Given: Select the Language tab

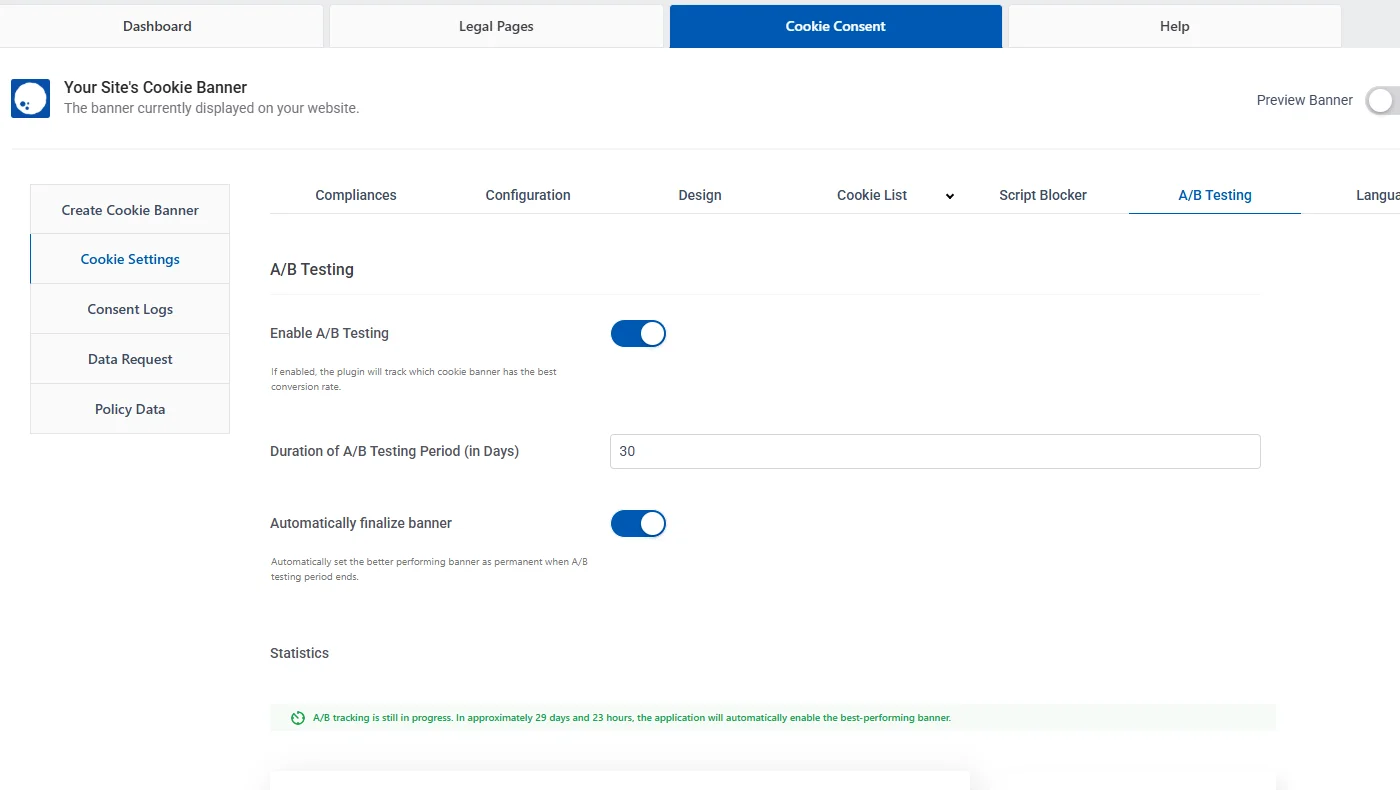Looking at the screenshot, I should pyautogui.click(x=1378, y=195).
